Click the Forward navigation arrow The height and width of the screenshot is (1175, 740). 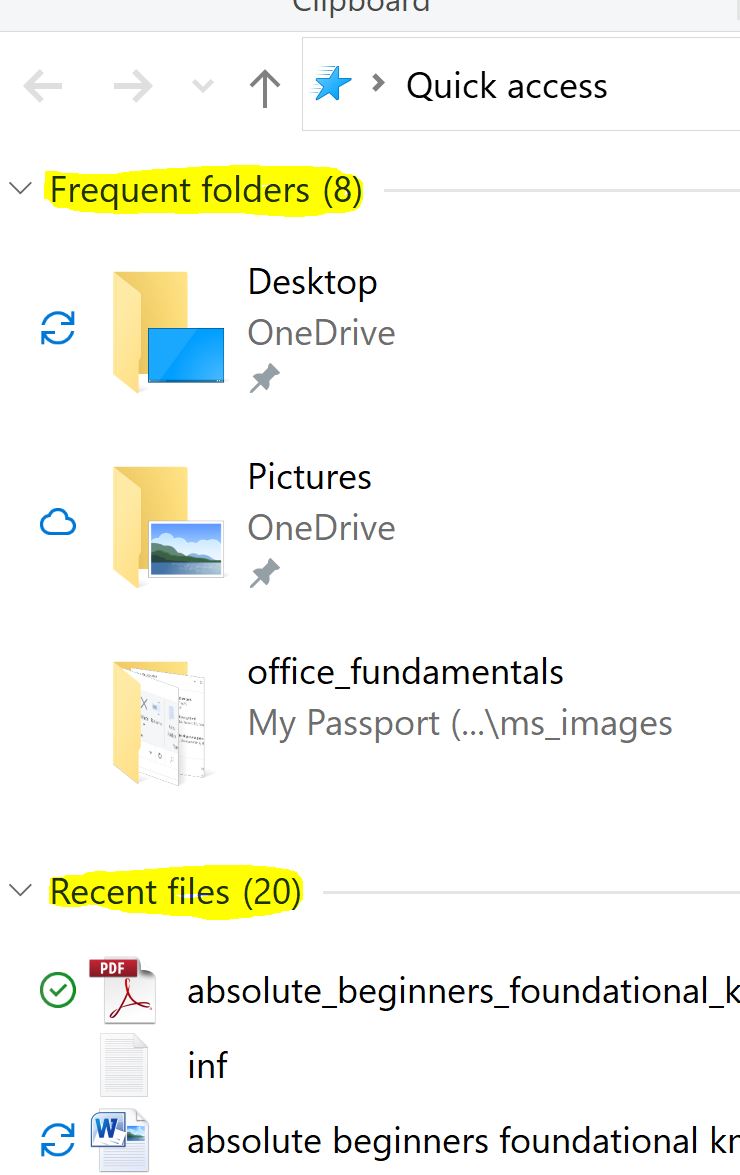coord(133,87)
